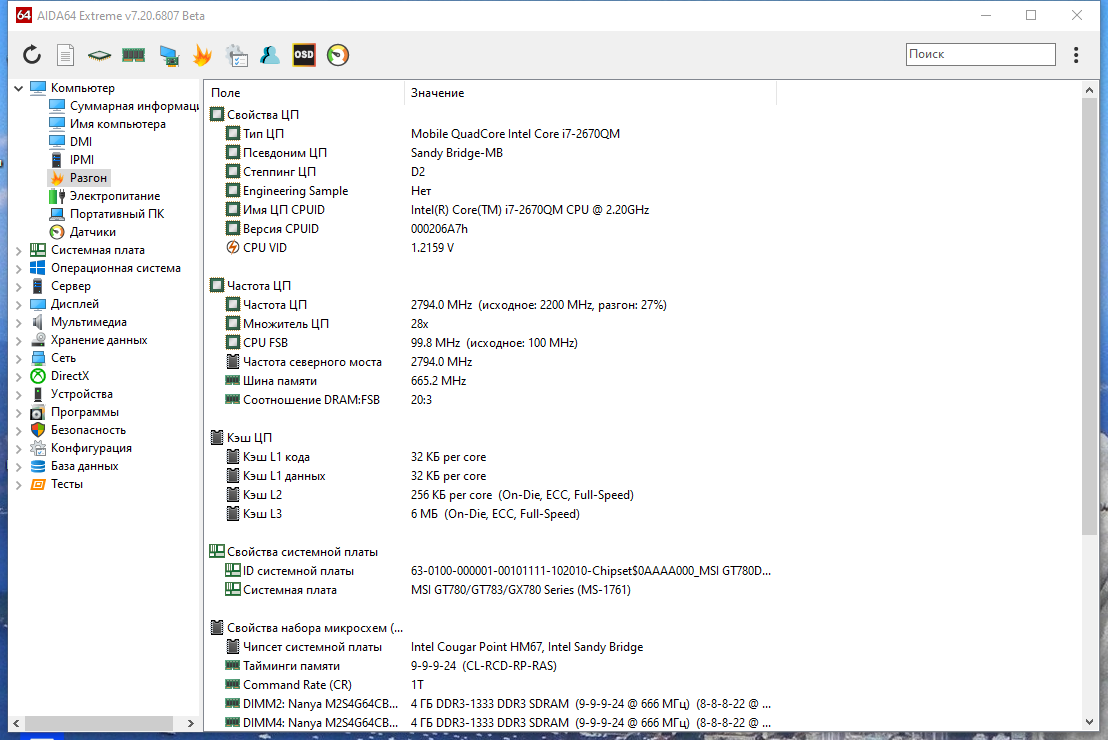Click the Тесты benchmark icon

[x=38, y=484]
